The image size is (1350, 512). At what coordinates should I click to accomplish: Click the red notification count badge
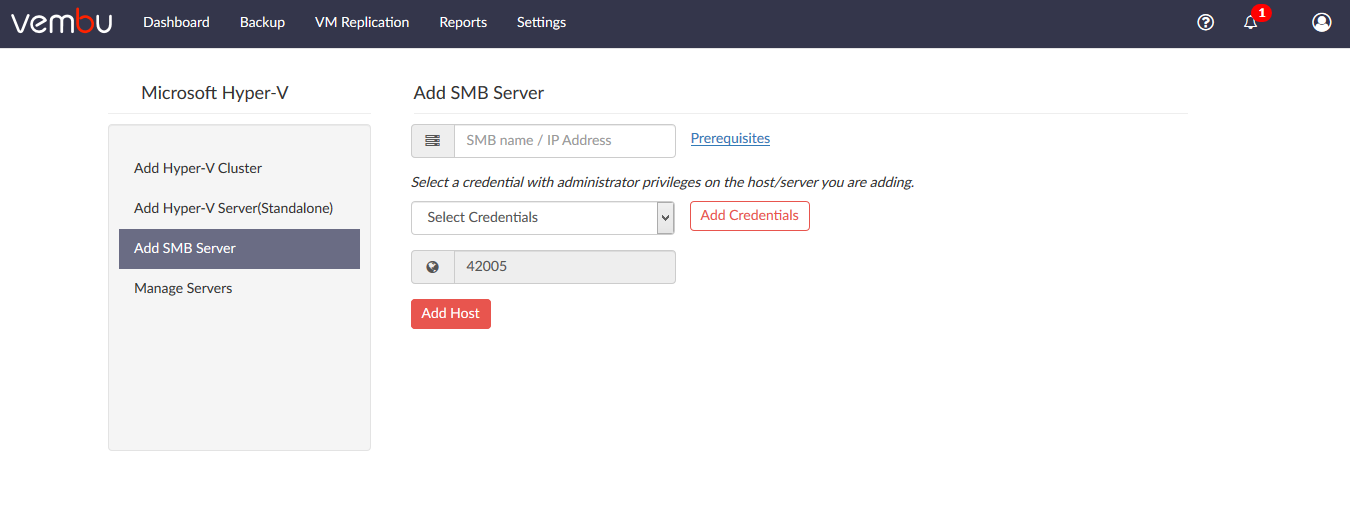1262,13
